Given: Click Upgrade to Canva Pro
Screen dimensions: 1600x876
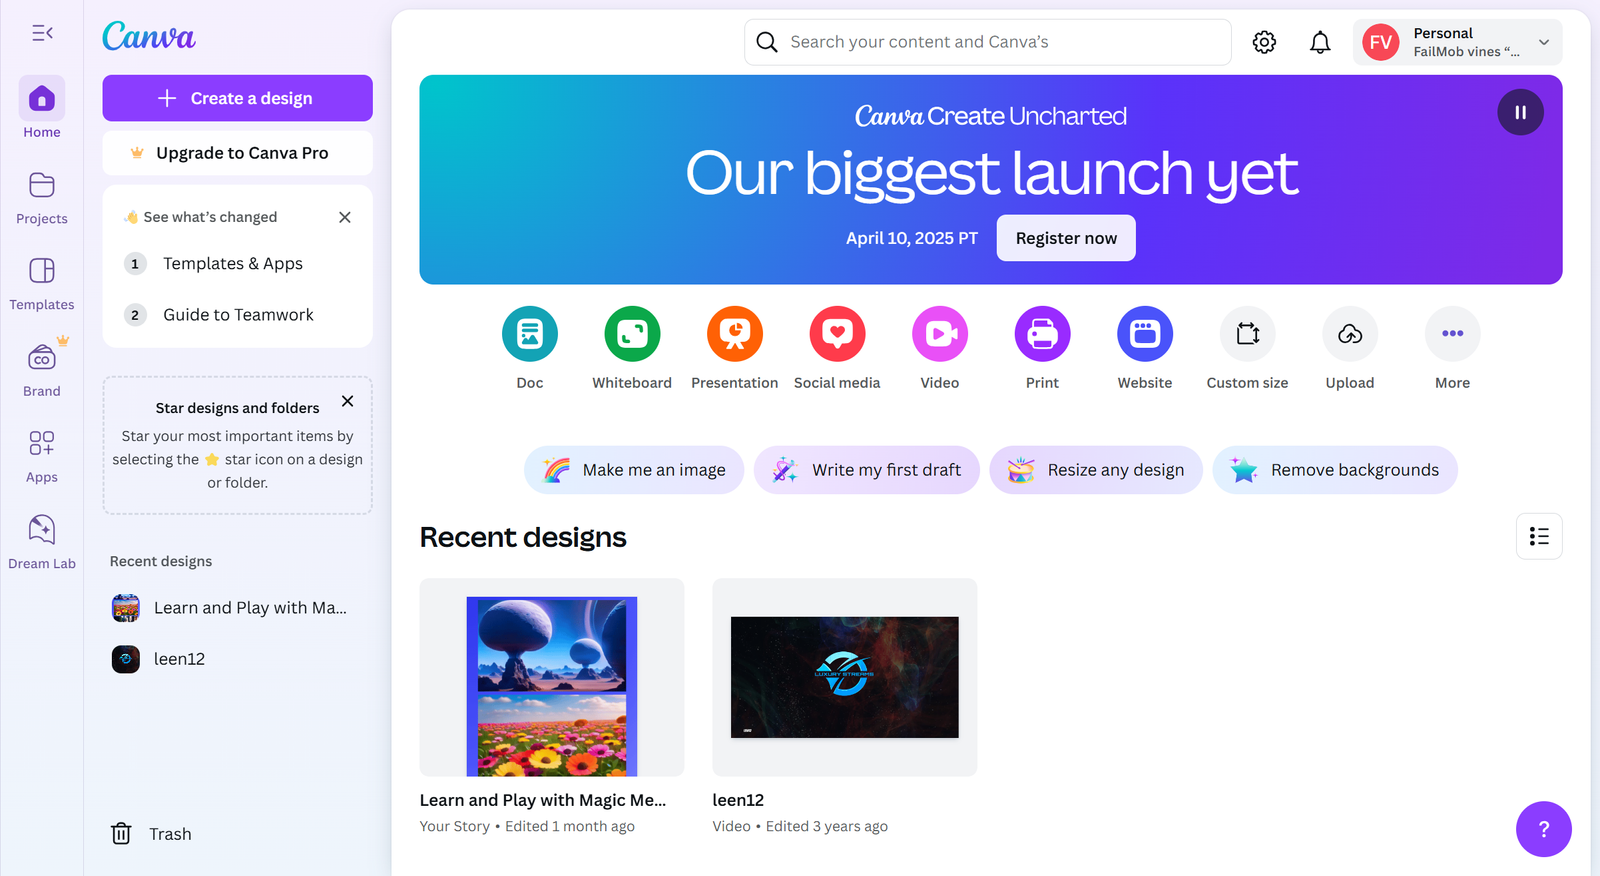Looking at the screenshot, I should pyautogui.click(x=237, y=153).
